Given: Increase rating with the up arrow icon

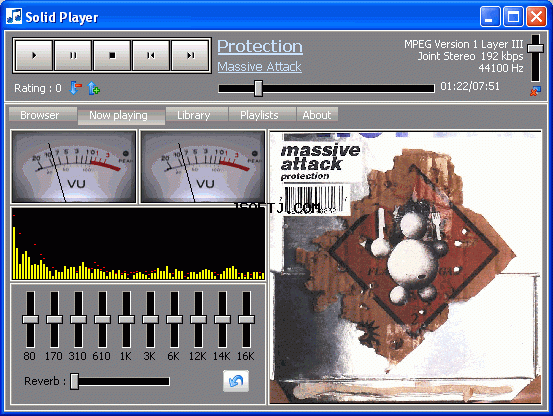Looking at the screenshot, I should point(93,88).
